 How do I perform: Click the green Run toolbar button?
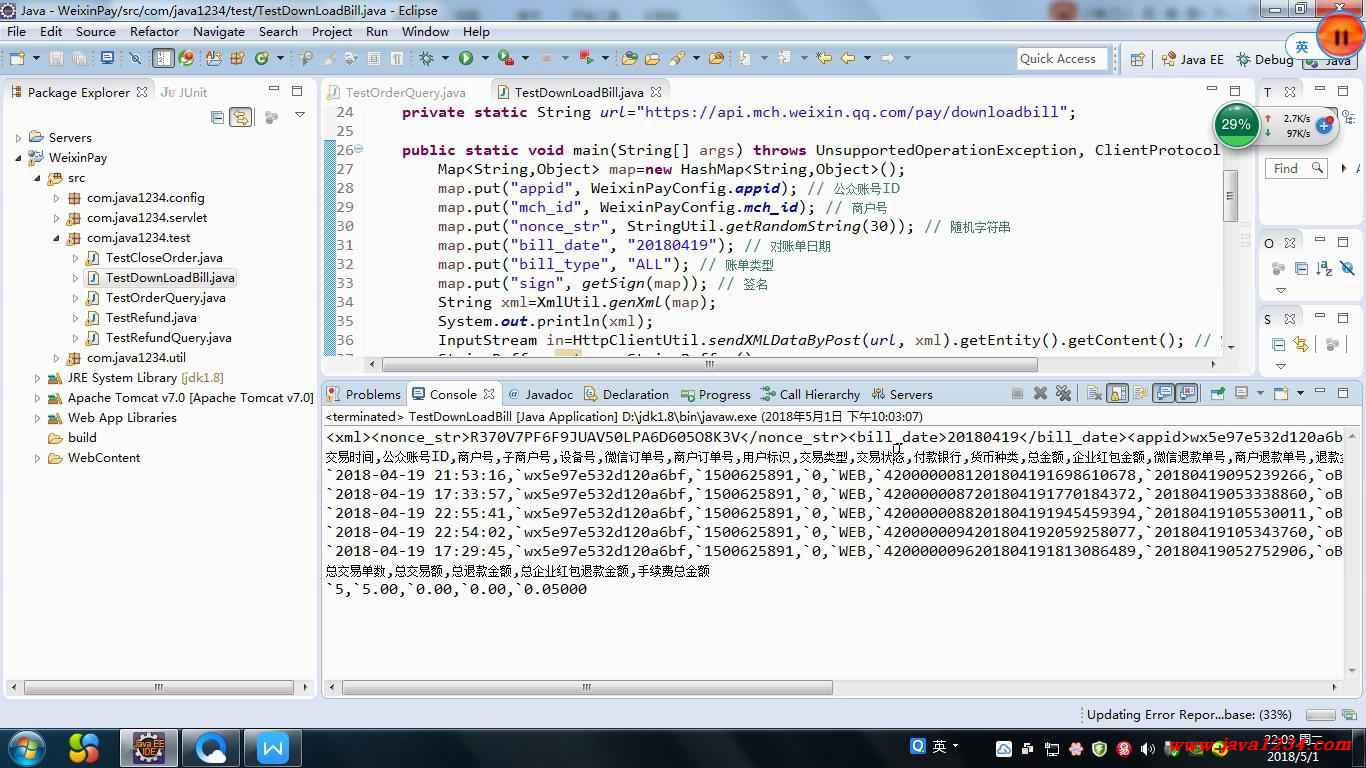[466, 58]
